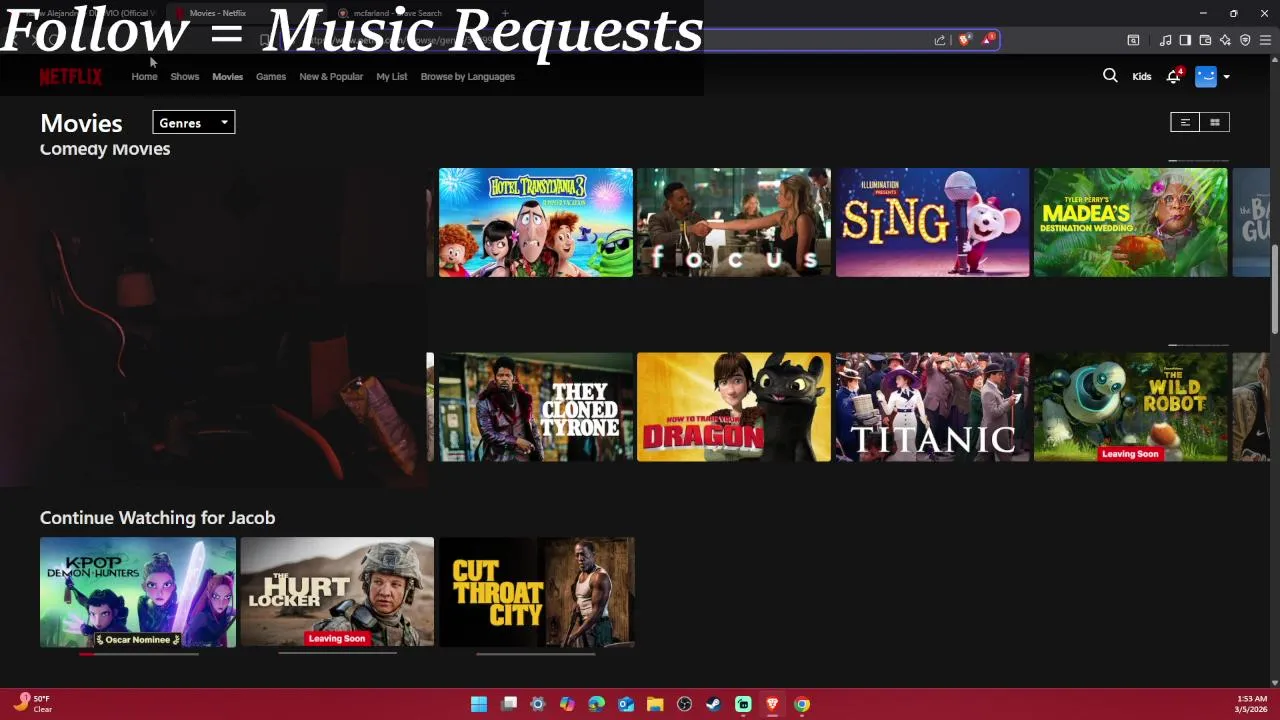Resume Cut Throat City
This screenshot has height=720, width=1280.
(536, 592)
